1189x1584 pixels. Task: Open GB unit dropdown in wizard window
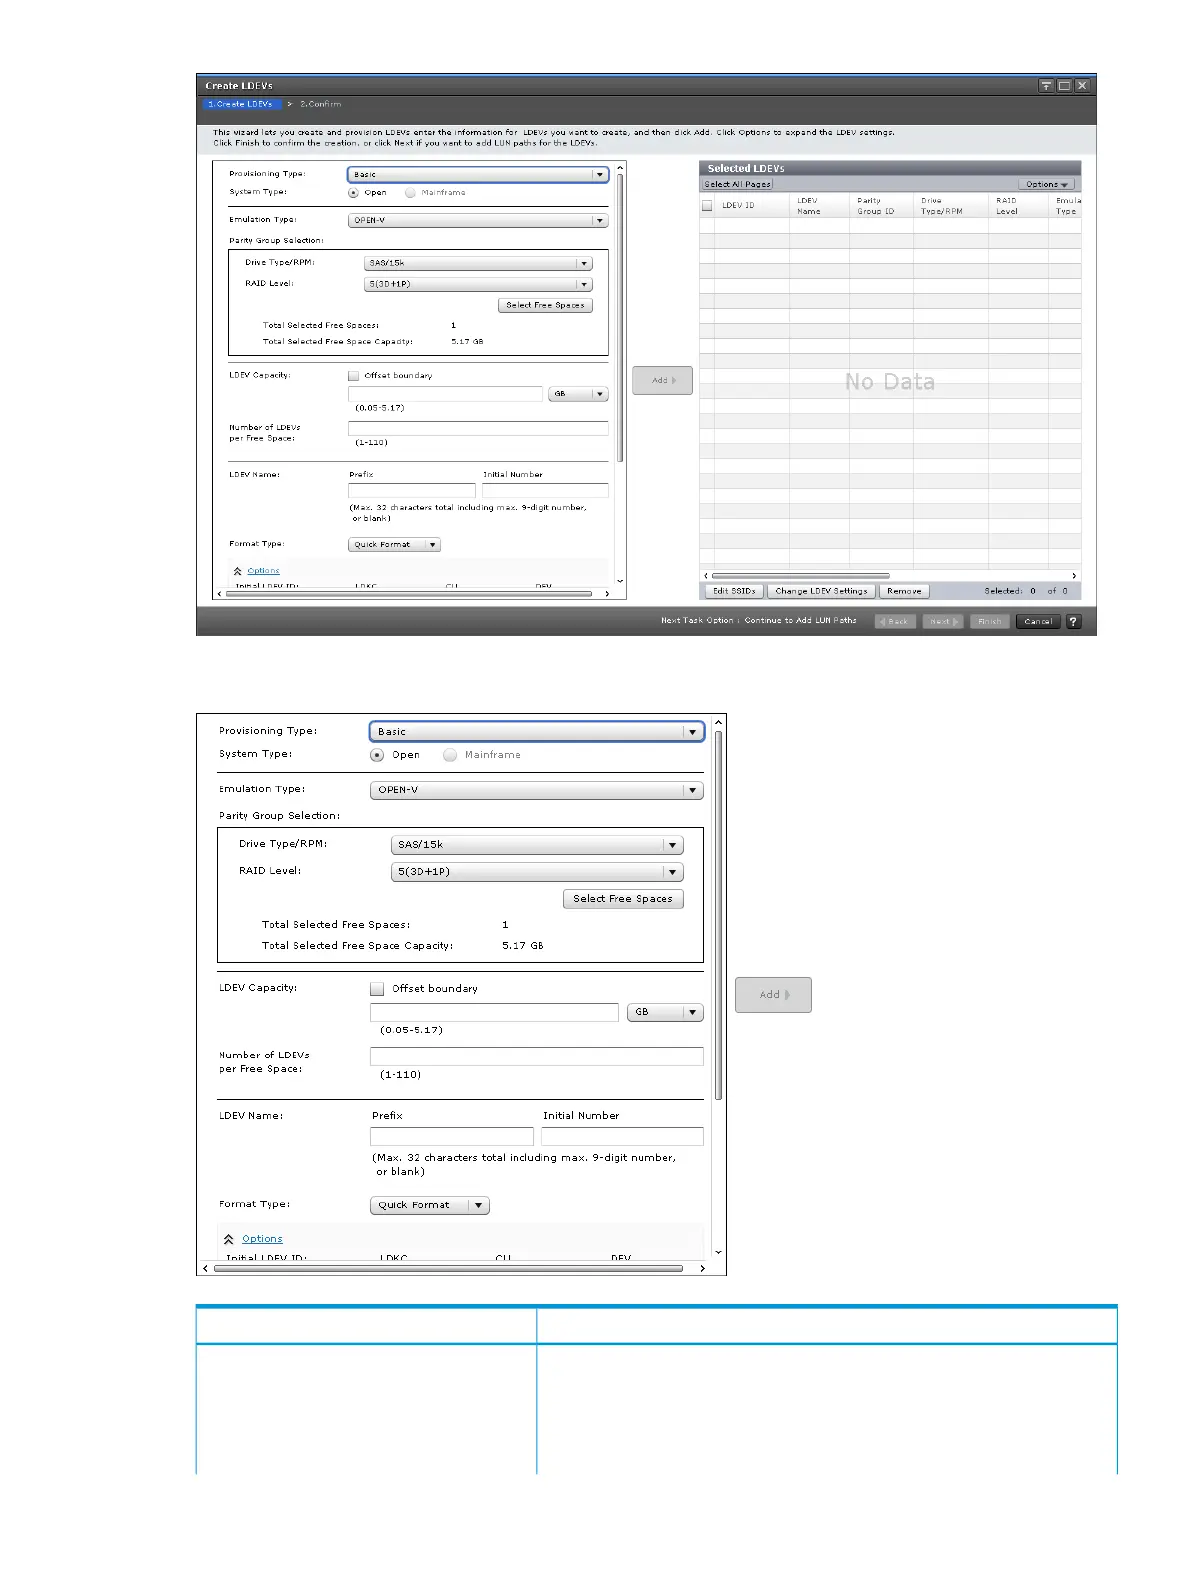point(578,394)
